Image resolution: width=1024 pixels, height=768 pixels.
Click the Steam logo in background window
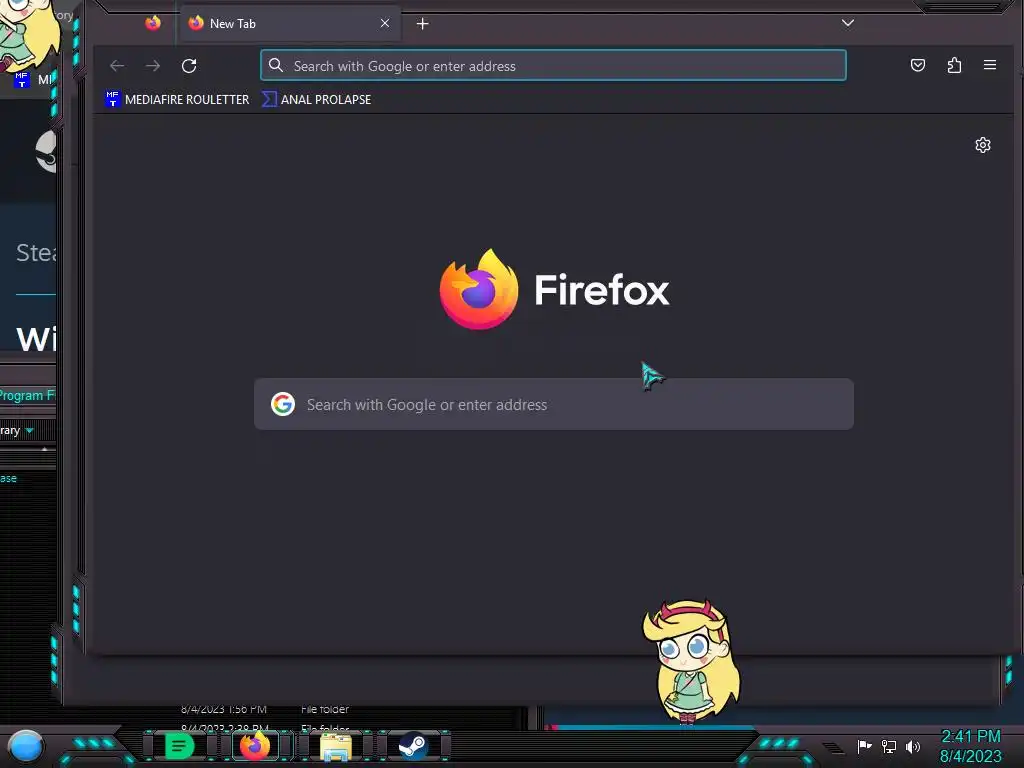(x=46, y=152)
